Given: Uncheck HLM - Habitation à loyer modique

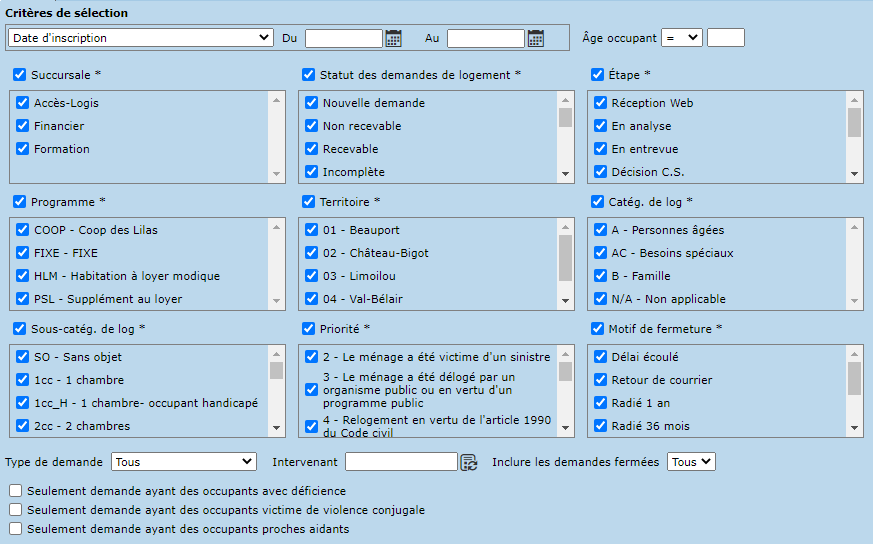Looking at the screenshot, I should tap(23, 276).
